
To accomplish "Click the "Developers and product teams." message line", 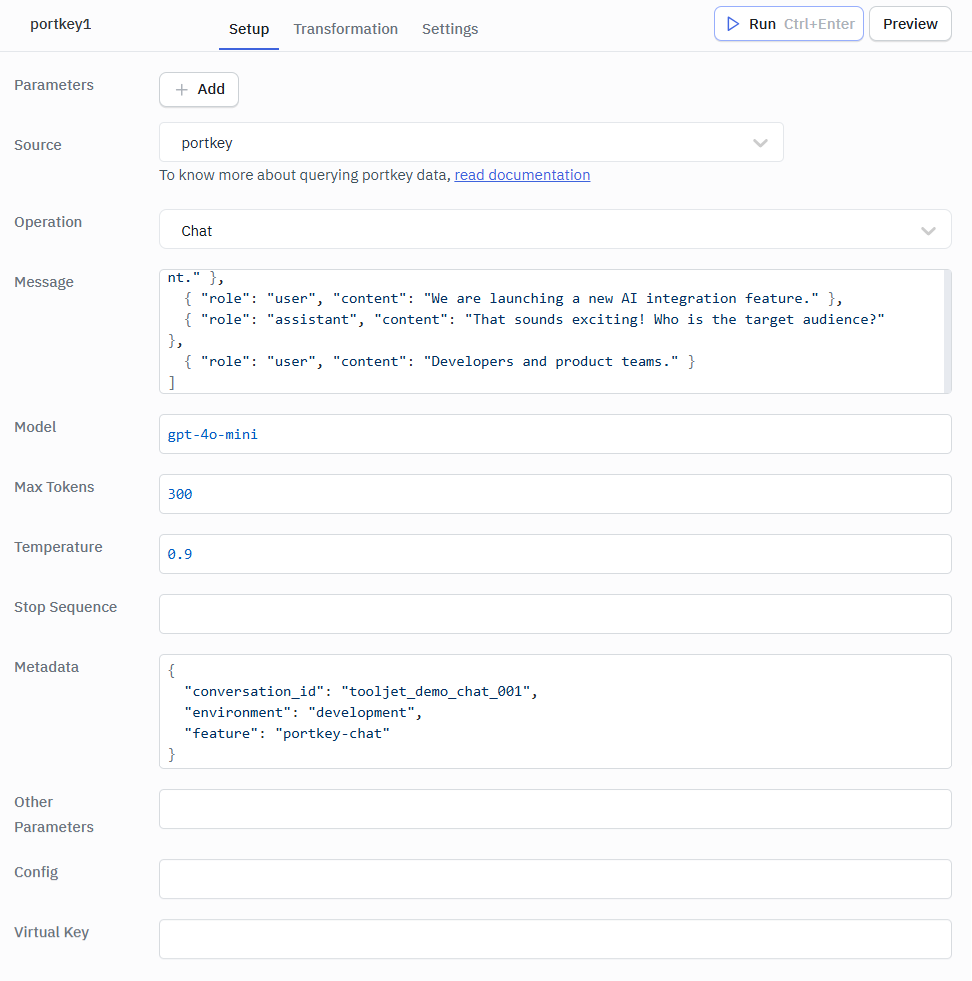I will pos(439,362).
